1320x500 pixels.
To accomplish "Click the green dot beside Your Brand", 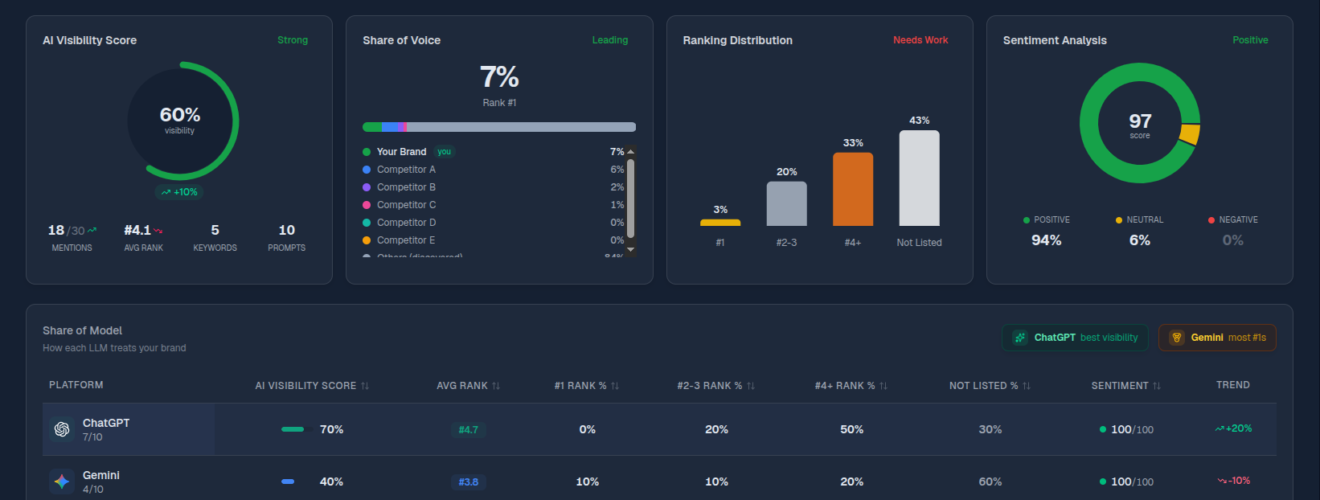I will pos(367,152).
